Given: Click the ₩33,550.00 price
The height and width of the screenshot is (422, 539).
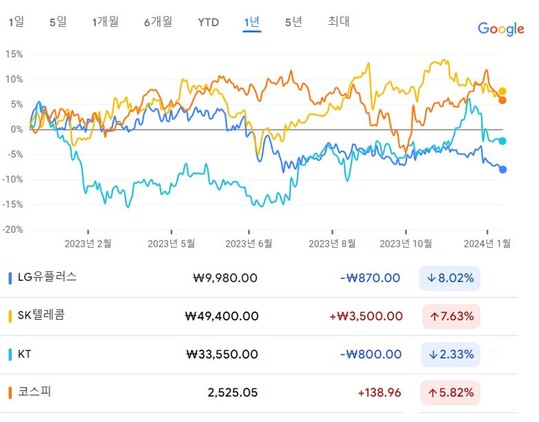Looking at the screenshot, I should point(222,354).
